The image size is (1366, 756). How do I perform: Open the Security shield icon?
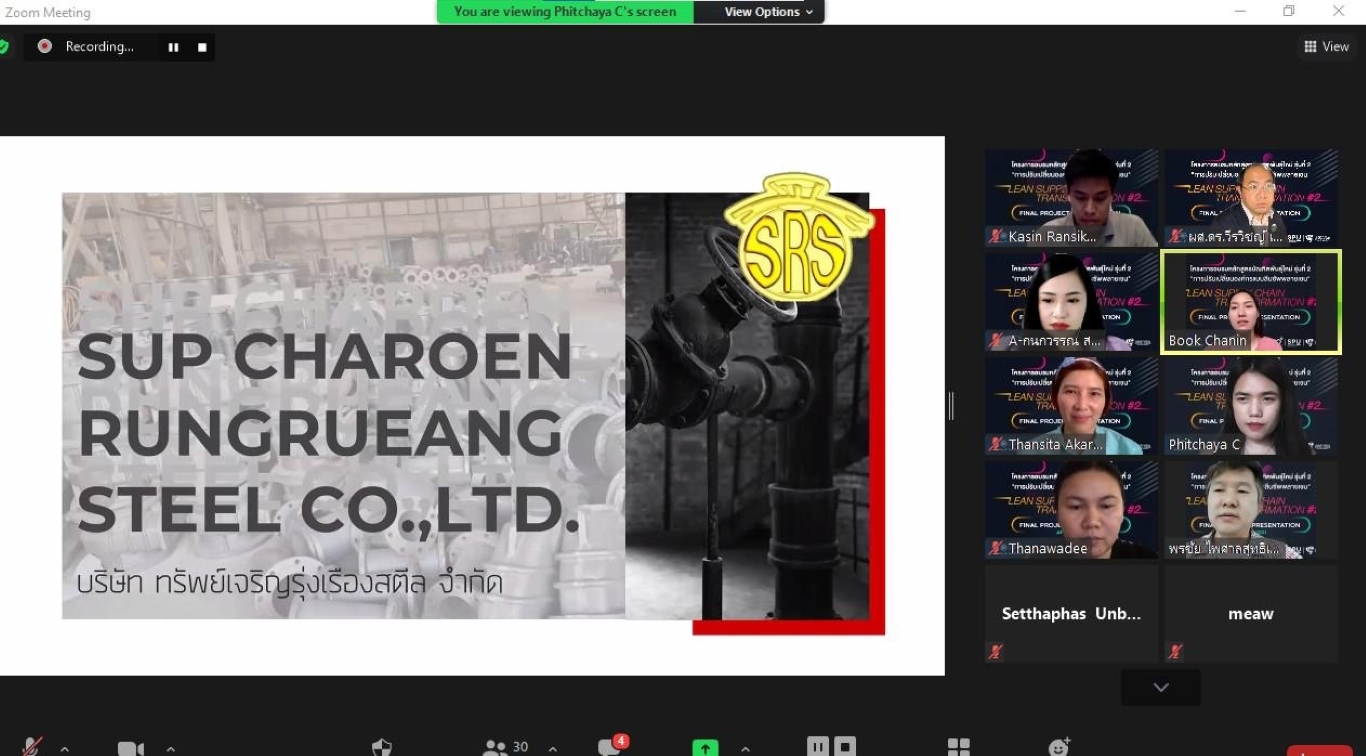pos(381,747)
